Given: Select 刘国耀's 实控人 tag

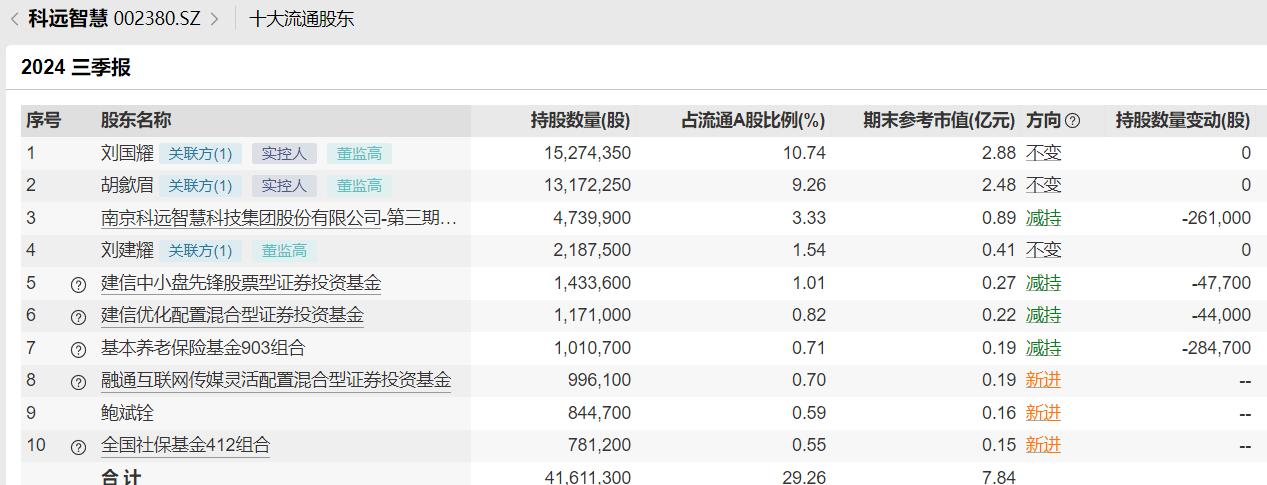Looking at the screenshot, I should pos(284,154).
